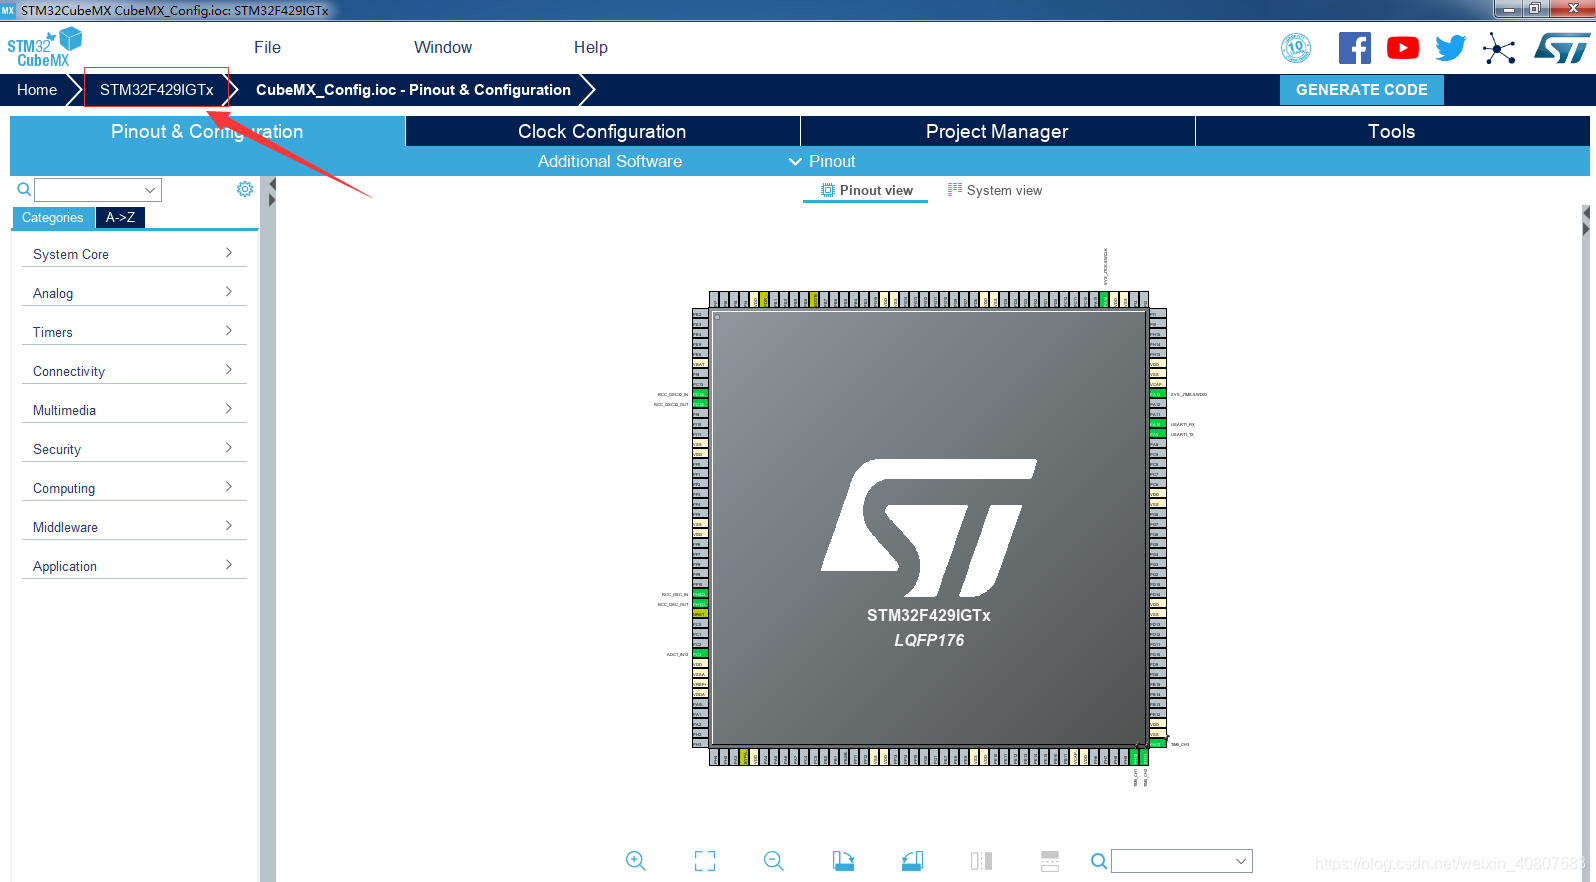Open the category settings gear icon
The image size is (1596, 882).
coord(245,189)
